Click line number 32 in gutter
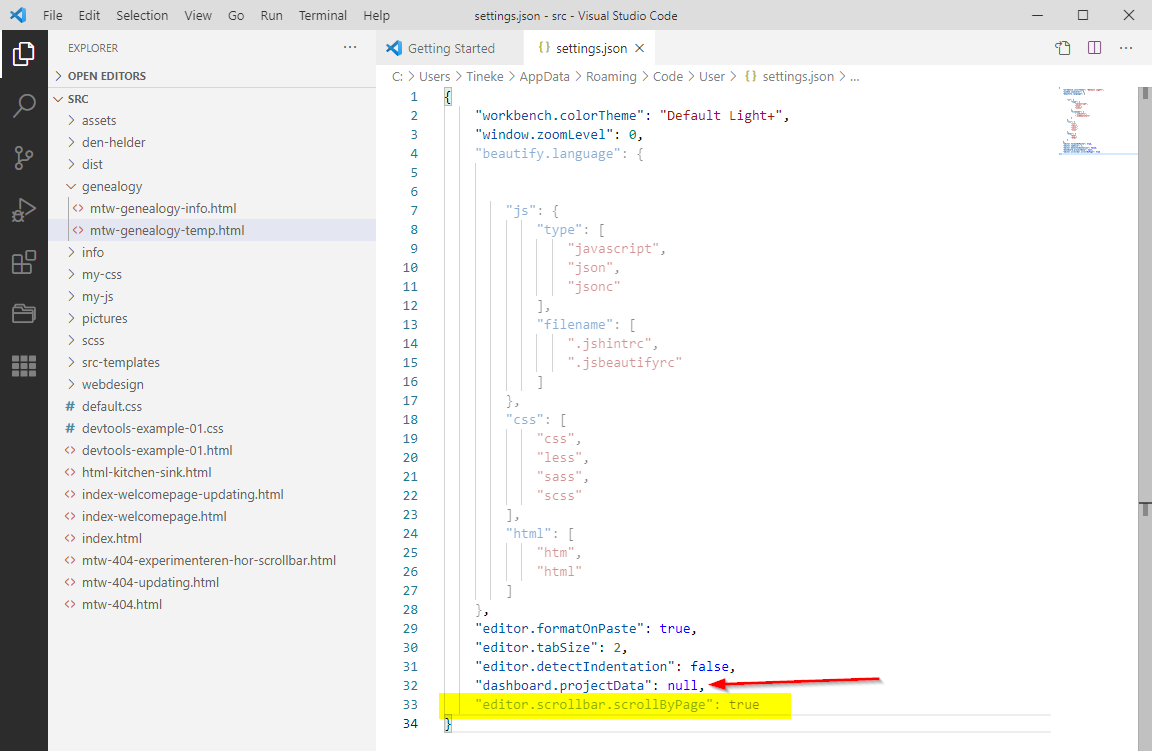Screen dimensions: 1152x751 coord(410,686)
